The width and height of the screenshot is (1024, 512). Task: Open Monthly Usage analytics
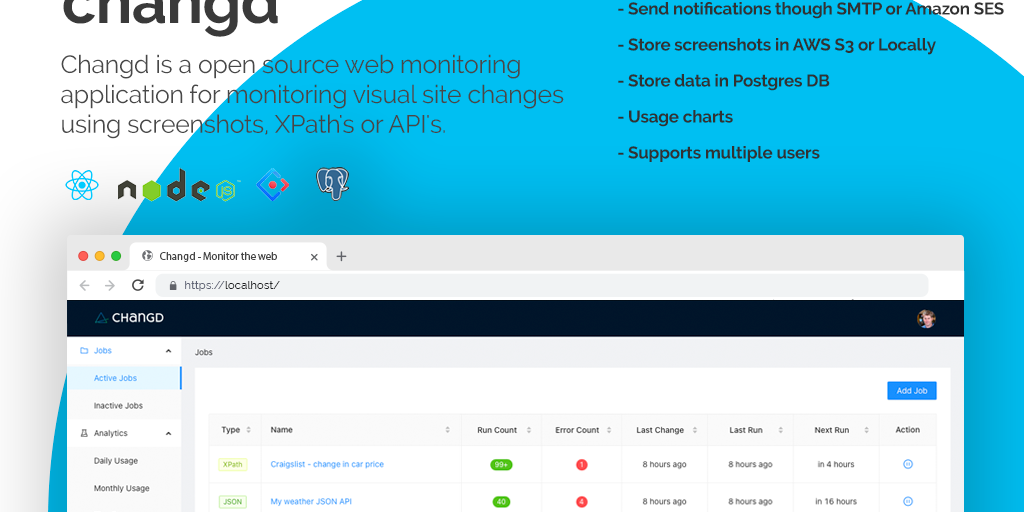[124, 488]
